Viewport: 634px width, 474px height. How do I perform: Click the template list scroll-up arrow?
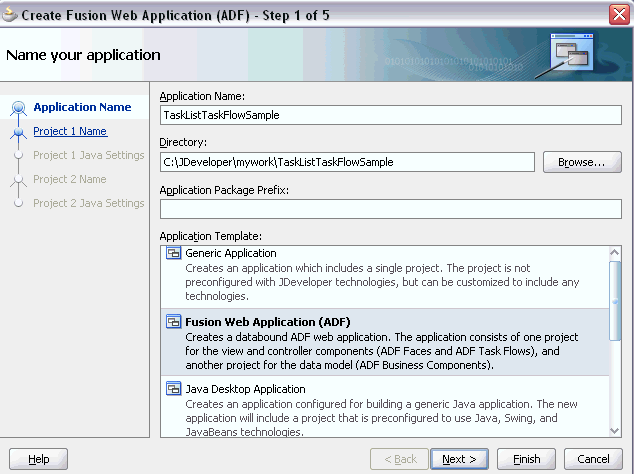tap(615, 252)
